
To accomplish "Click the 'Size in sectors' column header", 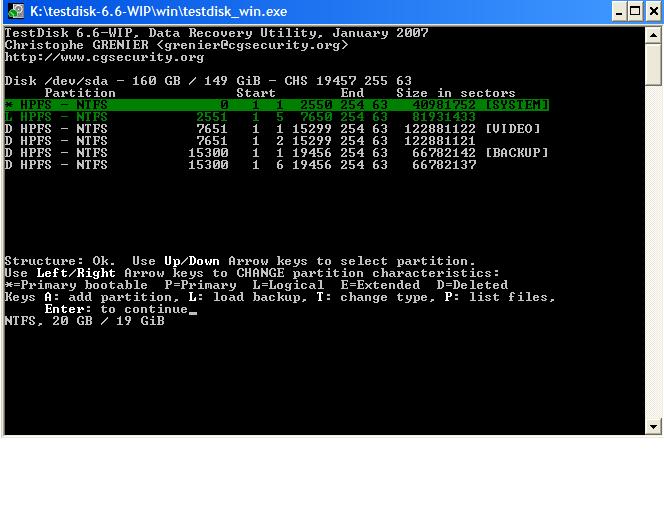I will pos(456,93).
